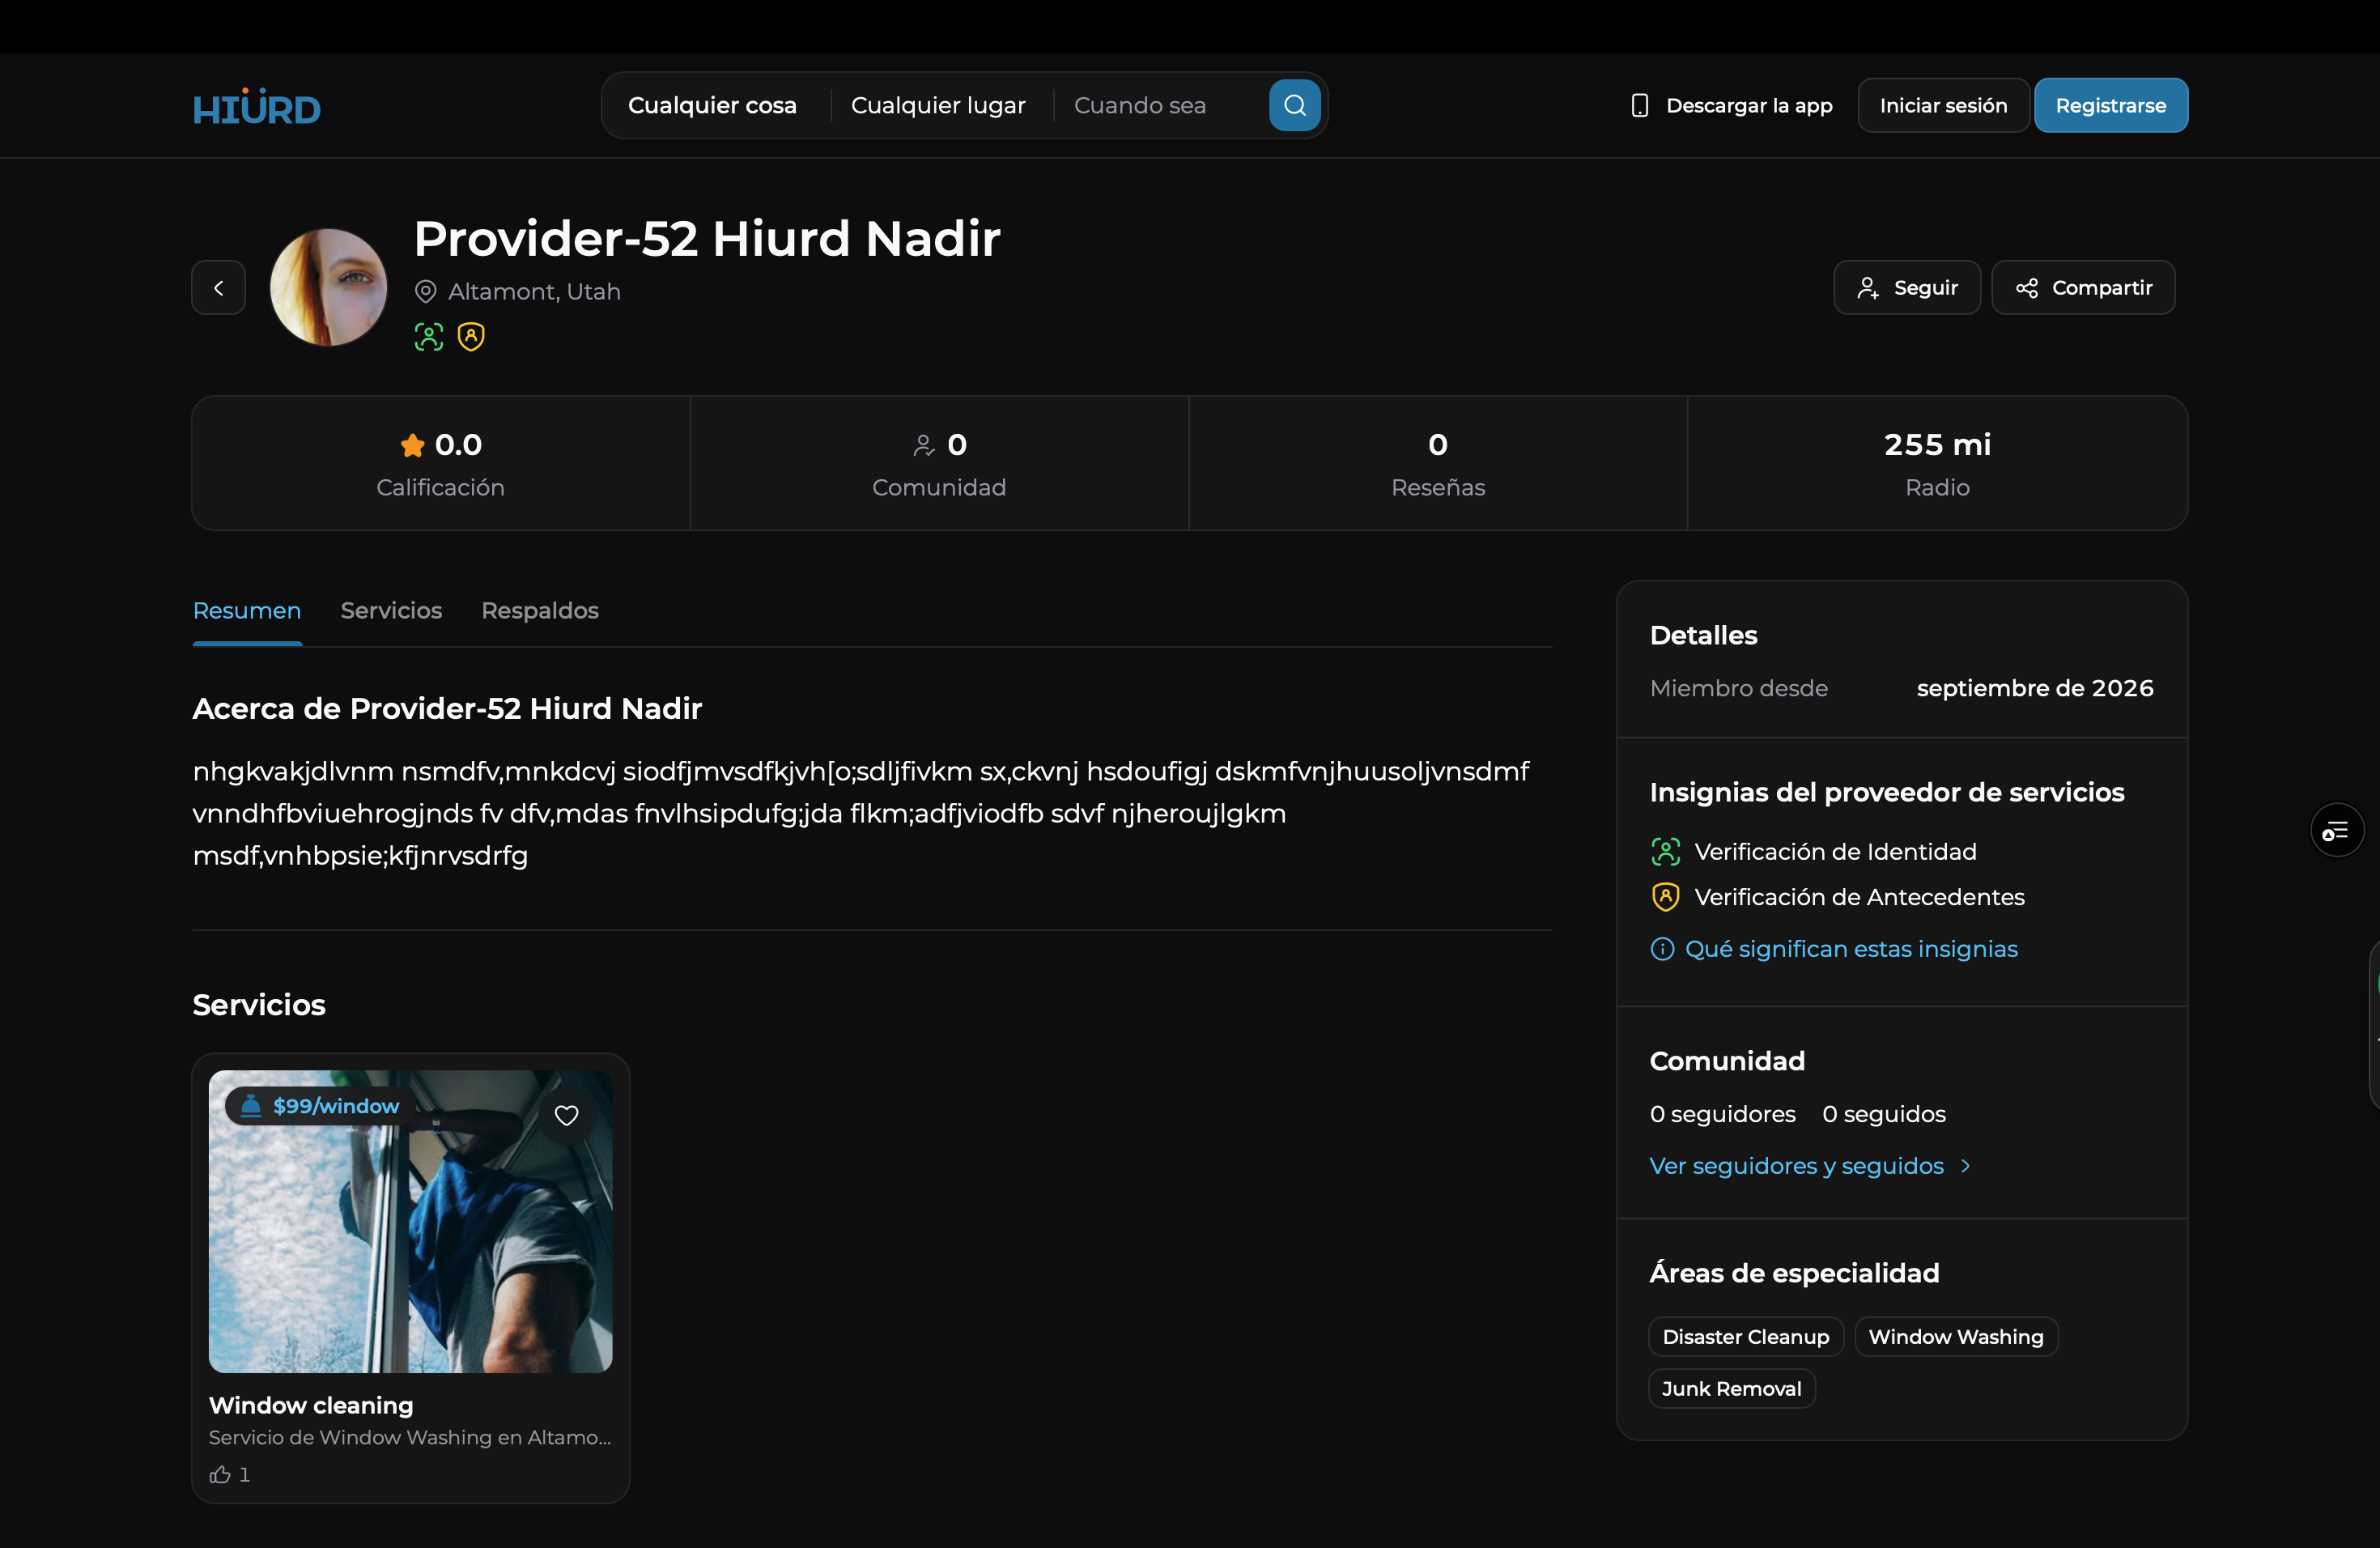Viewport: 2380px width, 1548px height.
Task: Click green identity verification badge under name
Action: pyautogui.click(x=428, y=337)
